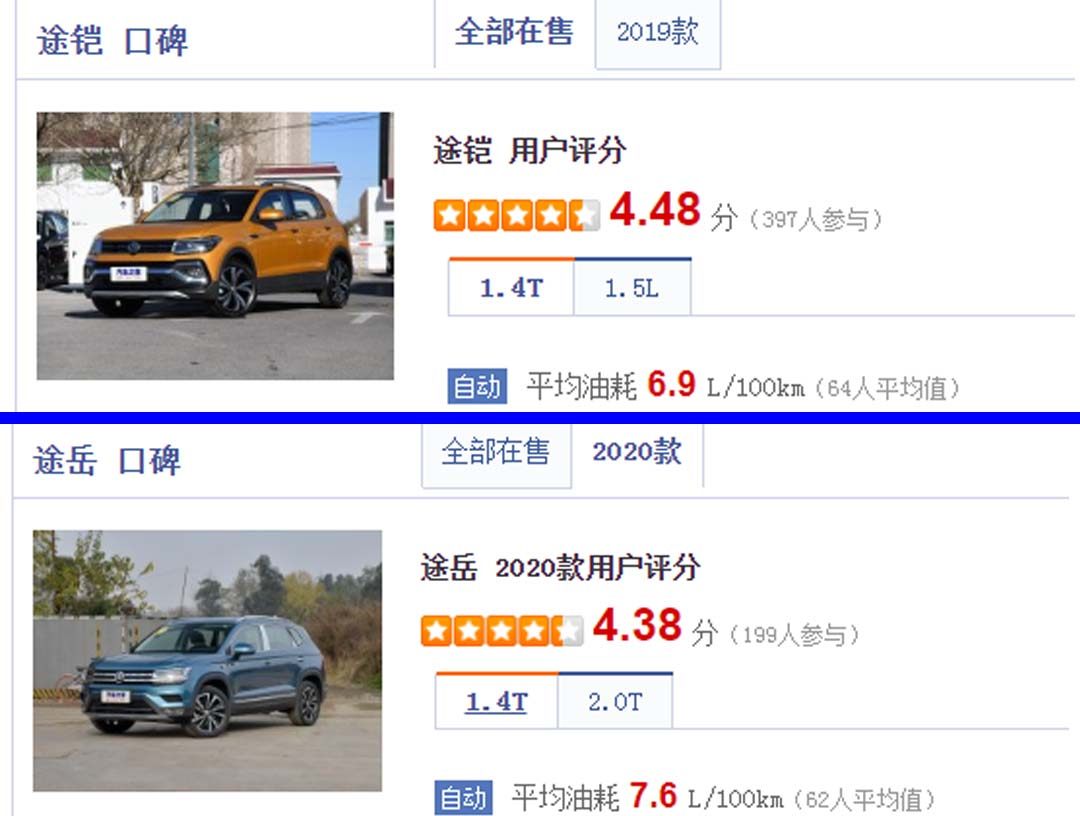
Task: Click the 途铠 用户评分 title
Action: pos(530,150)
